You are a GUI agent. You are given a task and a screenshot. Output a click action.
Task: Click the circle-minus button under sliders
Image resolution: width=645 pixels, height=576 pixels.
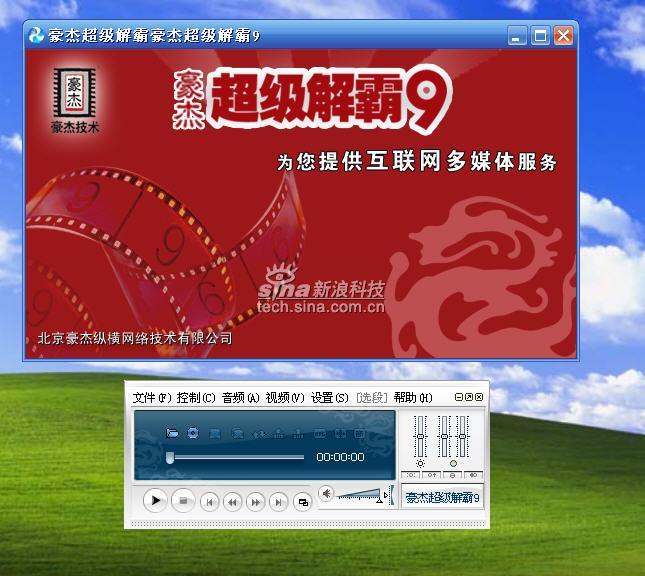coord(452,475)
